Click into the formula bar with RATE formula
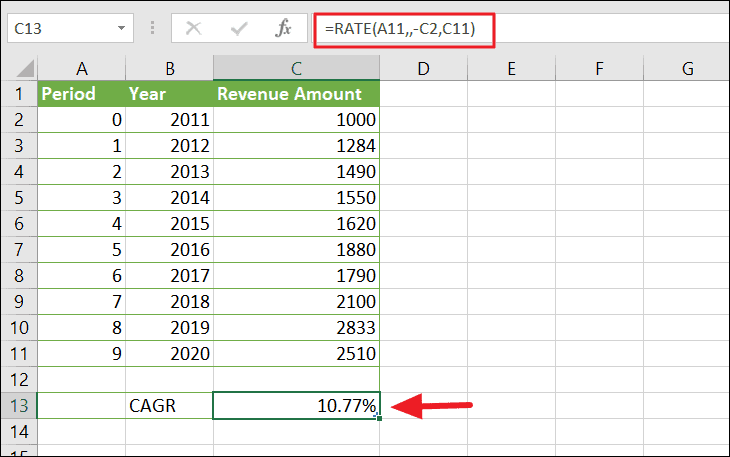The image size is (730, 457). click(520, 28)
